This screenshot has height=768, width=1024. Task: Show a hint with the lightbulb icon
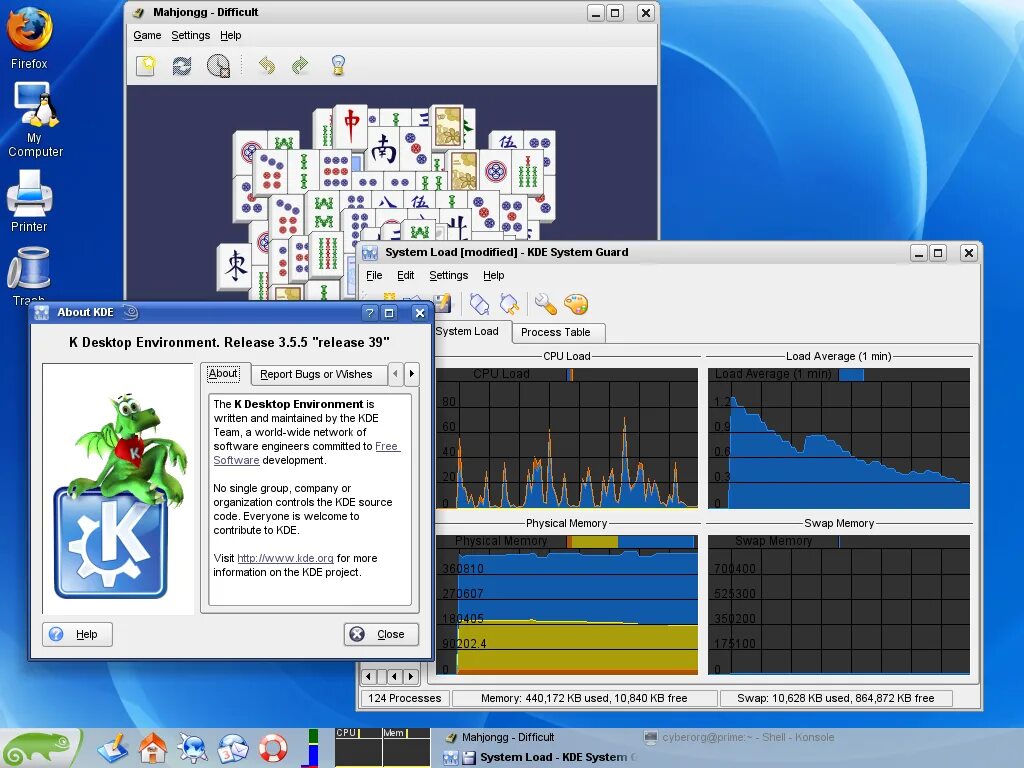[x=338, y=65]
